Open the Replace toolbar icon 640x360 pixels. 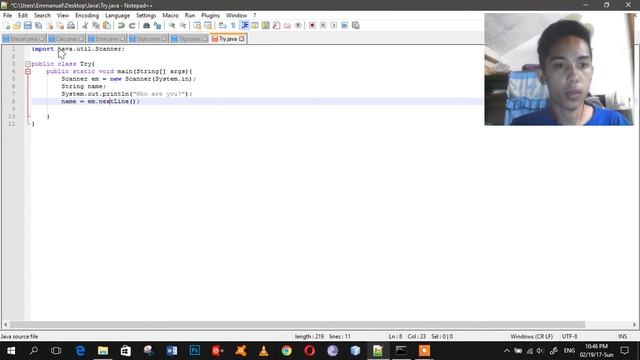pos(157,25)
